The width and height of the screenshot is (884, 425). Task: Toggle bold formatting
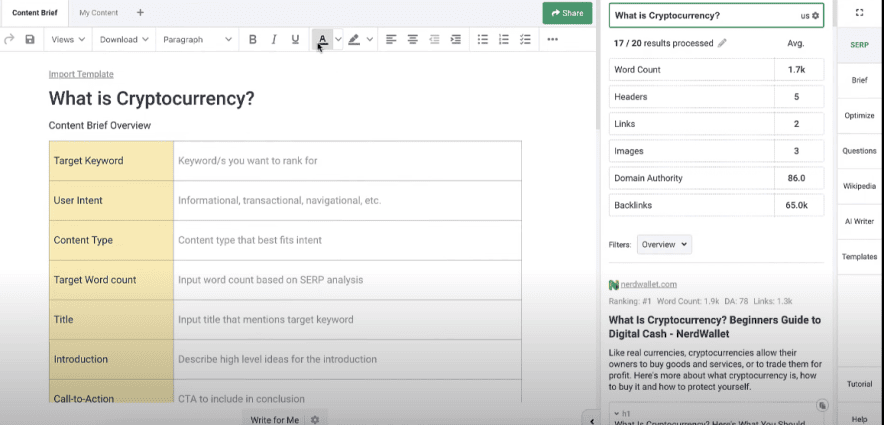coord(252,40)
